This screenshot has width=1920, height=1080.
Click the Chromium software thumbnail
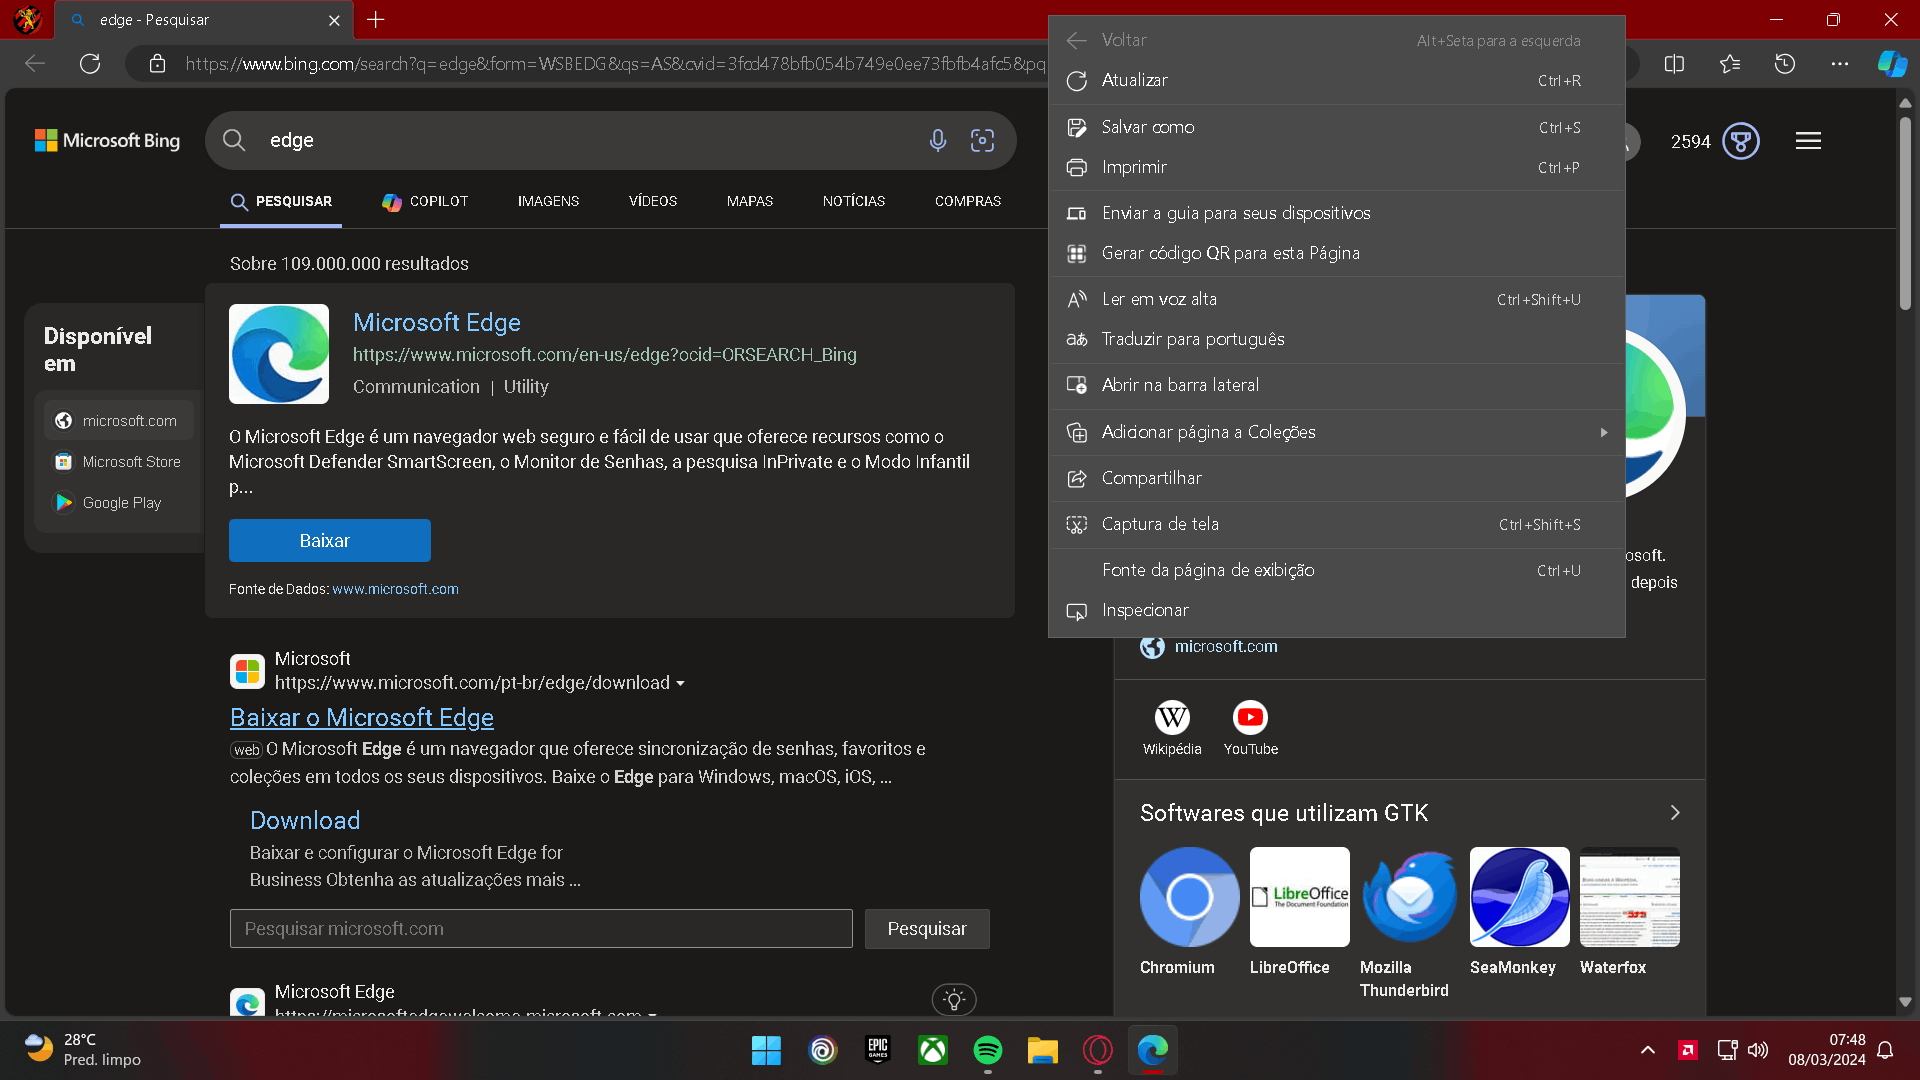coord(1190,897)
